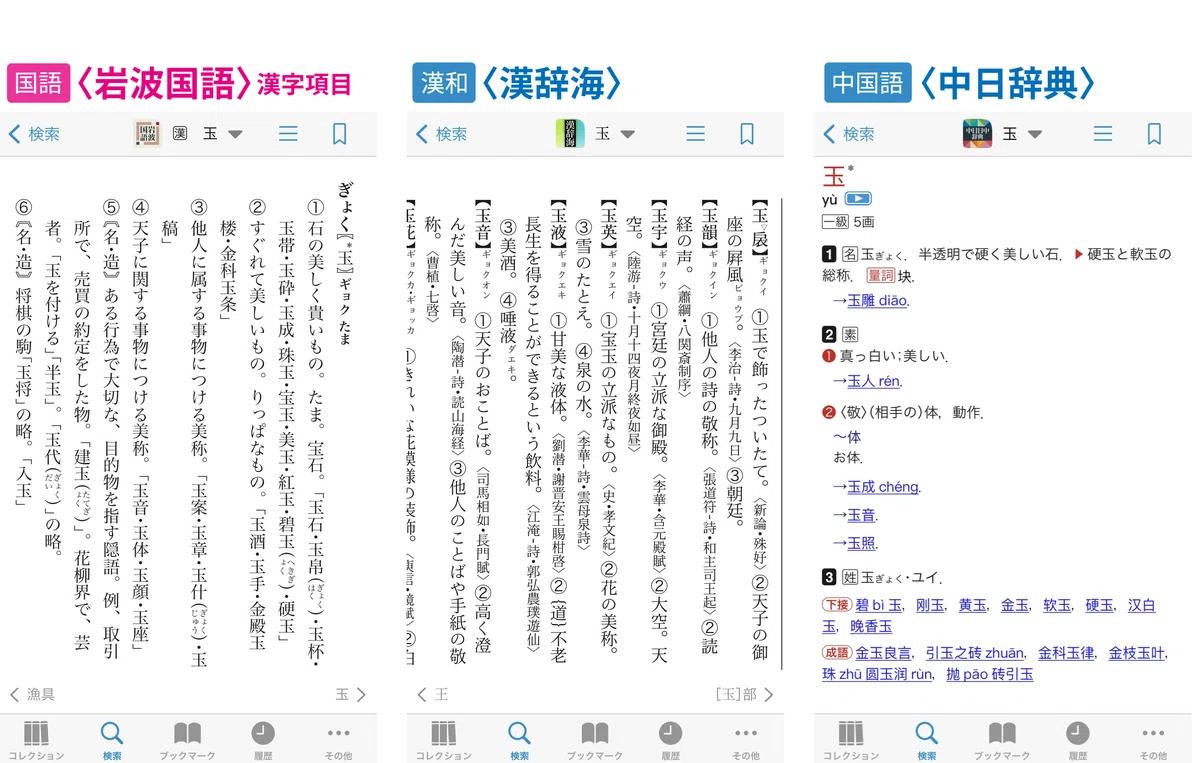1200x763 pixels.
Task: Open ブックマーク tab in 岩波国語 panel
Action: coord(187,740)
